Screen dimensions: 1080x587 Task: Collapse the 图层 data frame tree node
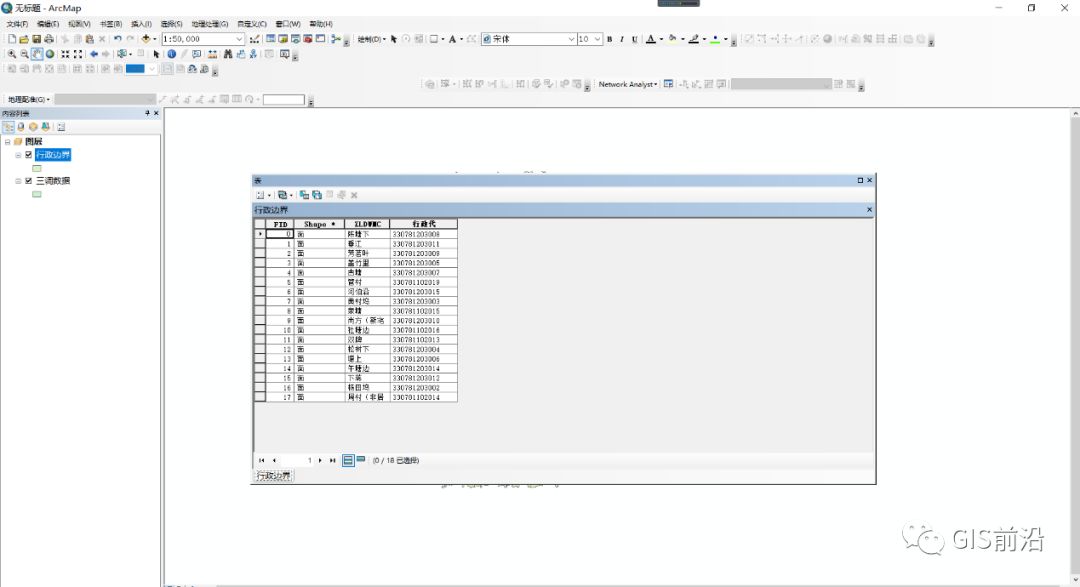point(8,141)
